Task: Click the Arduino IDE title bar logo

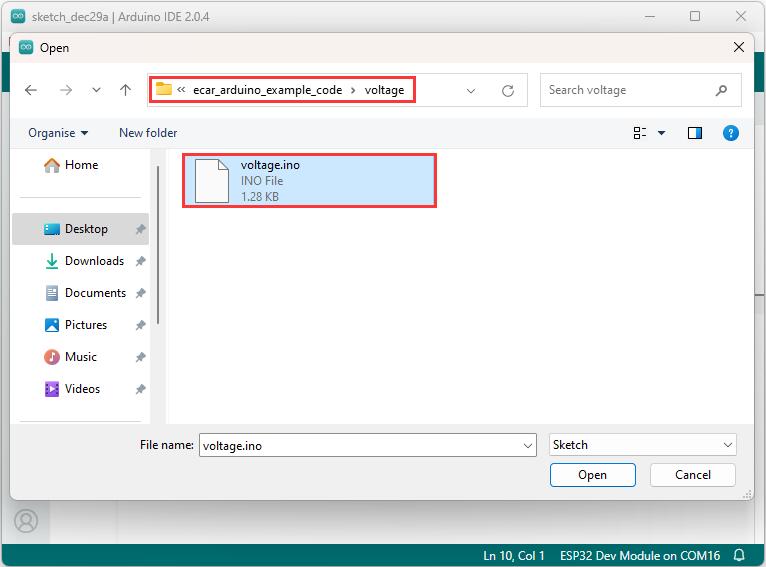Action: [18, 16]
